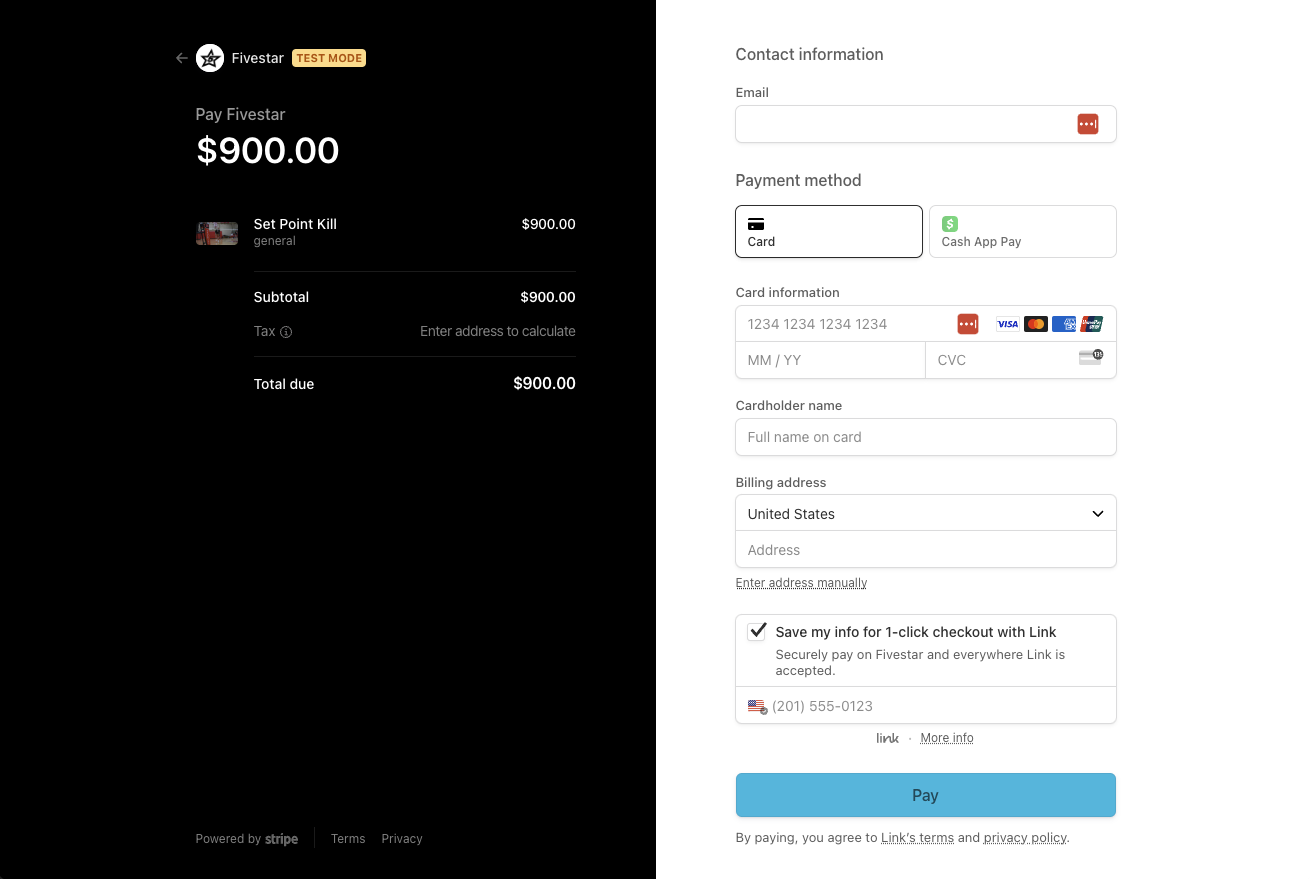
Task: Click the Enter address to calculate text
Action: coord(498,331)
